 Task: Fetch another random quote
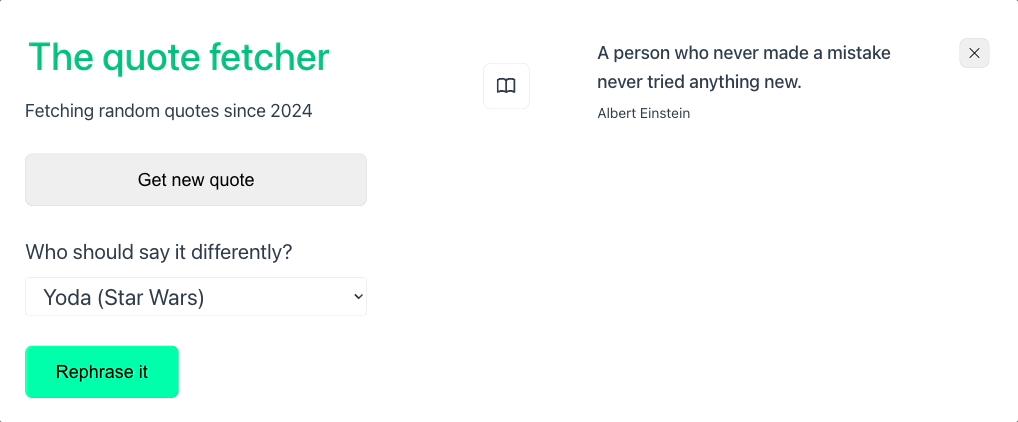coord(196,180)
